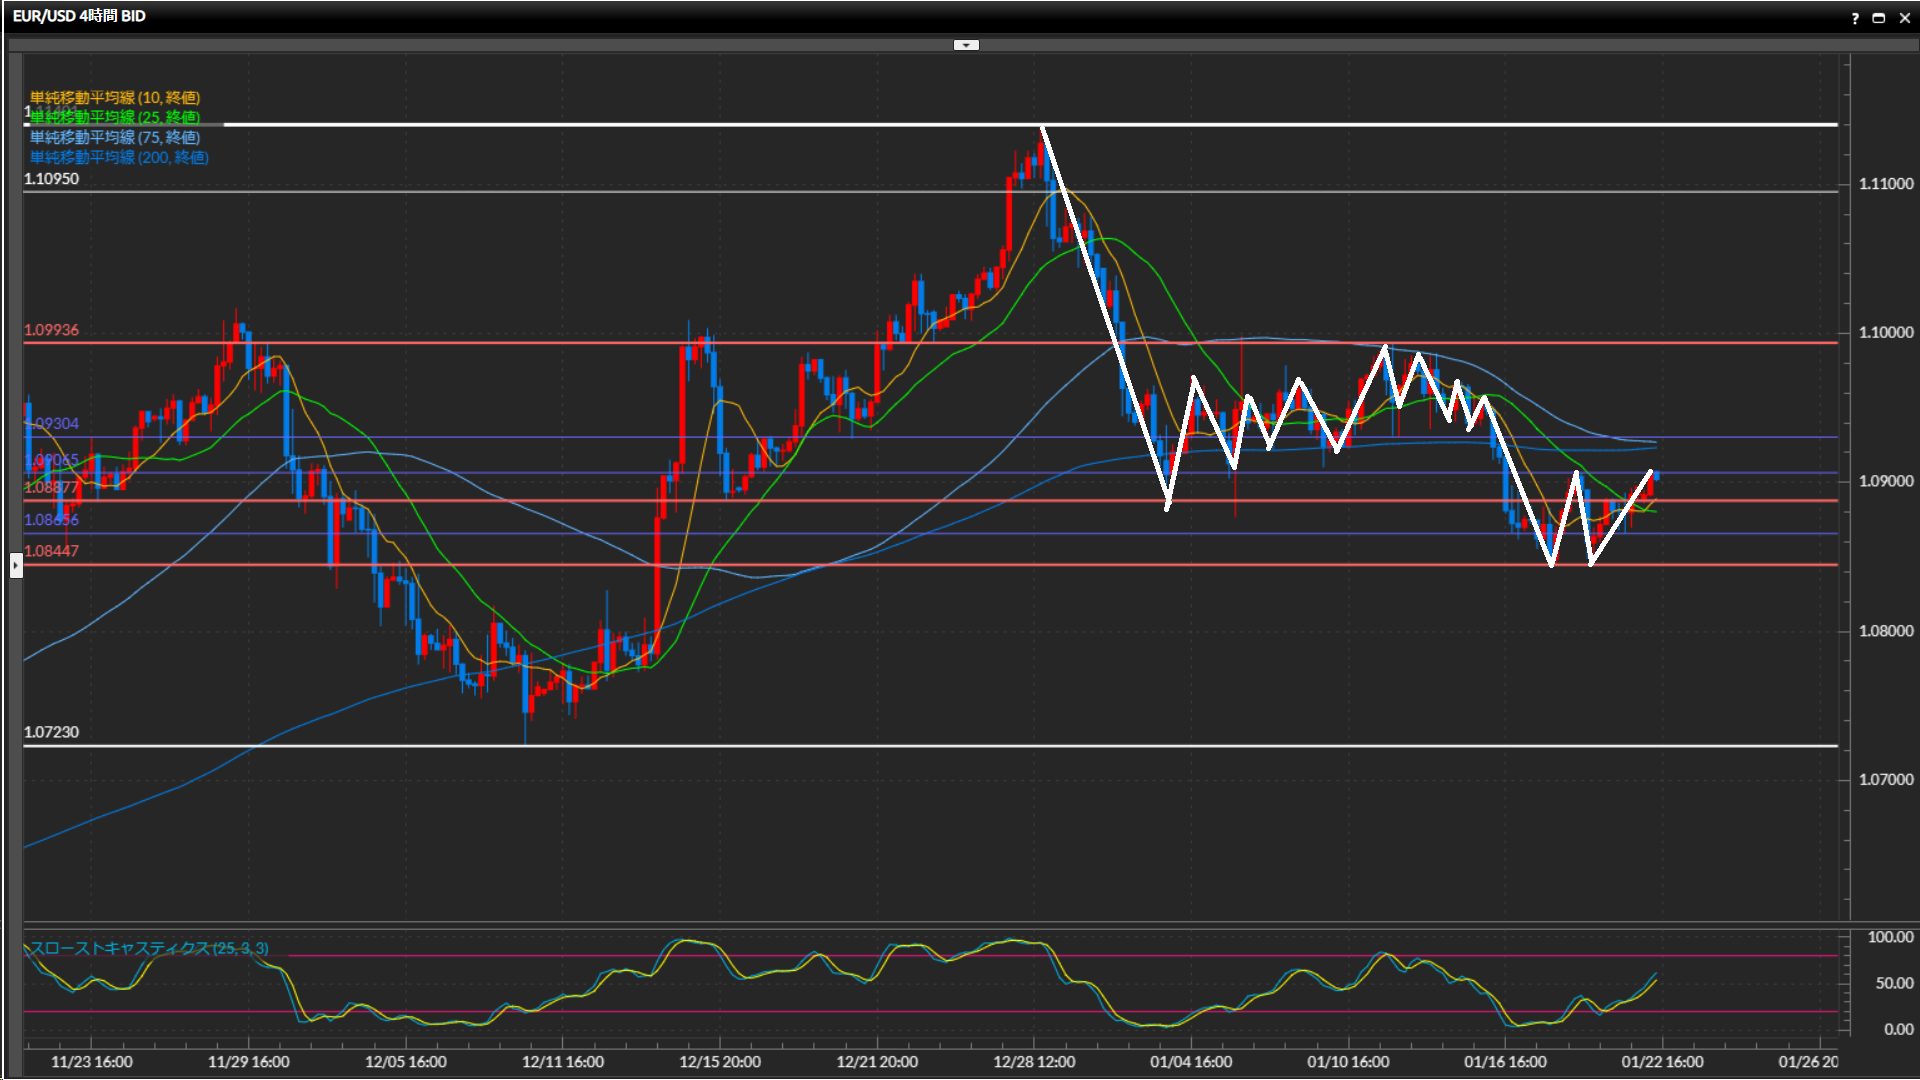
Task: Click the 1.10000 price axis label
Action: [1885, 332]
